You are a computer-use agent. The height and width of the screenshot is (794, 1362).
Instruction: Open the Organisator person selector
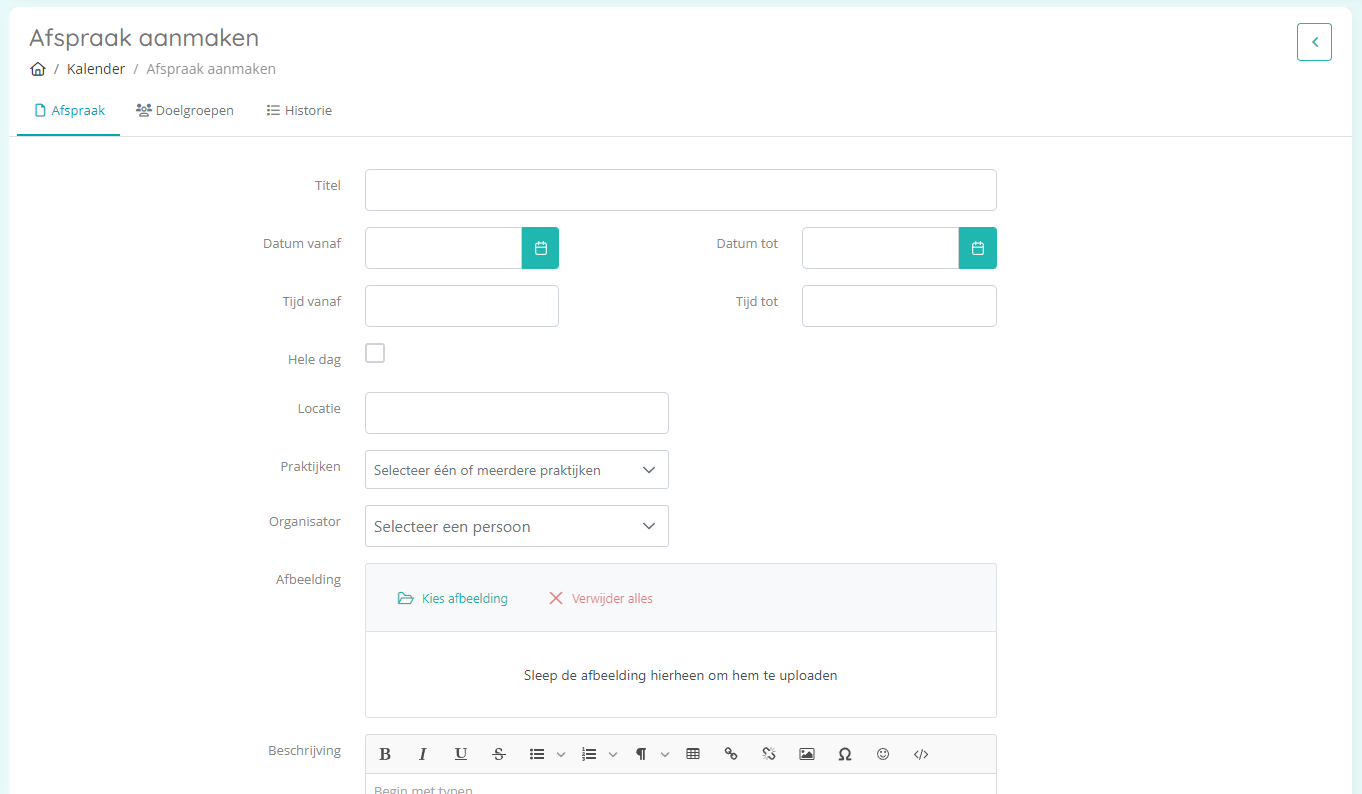point(516,526)
